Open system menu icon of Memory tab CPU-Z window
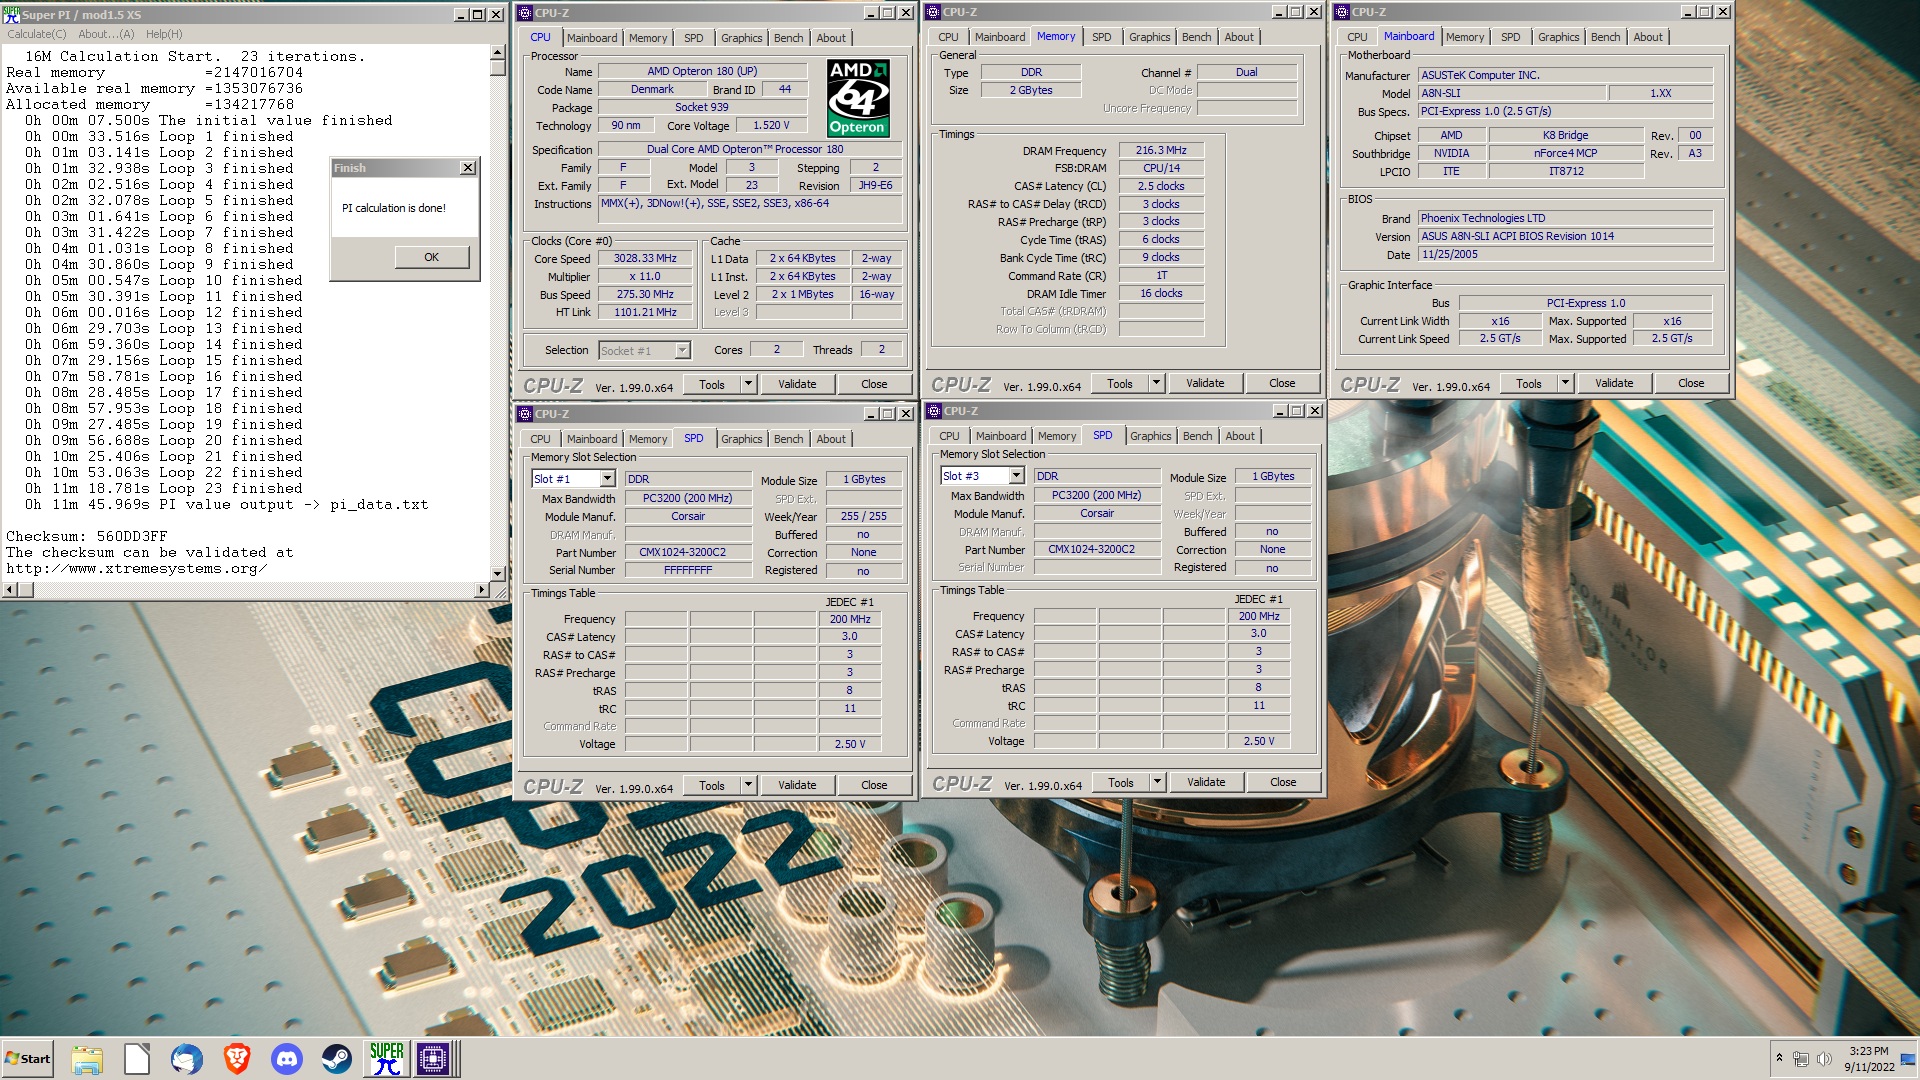This screenshot has width=1920, height=1080. 934,12
